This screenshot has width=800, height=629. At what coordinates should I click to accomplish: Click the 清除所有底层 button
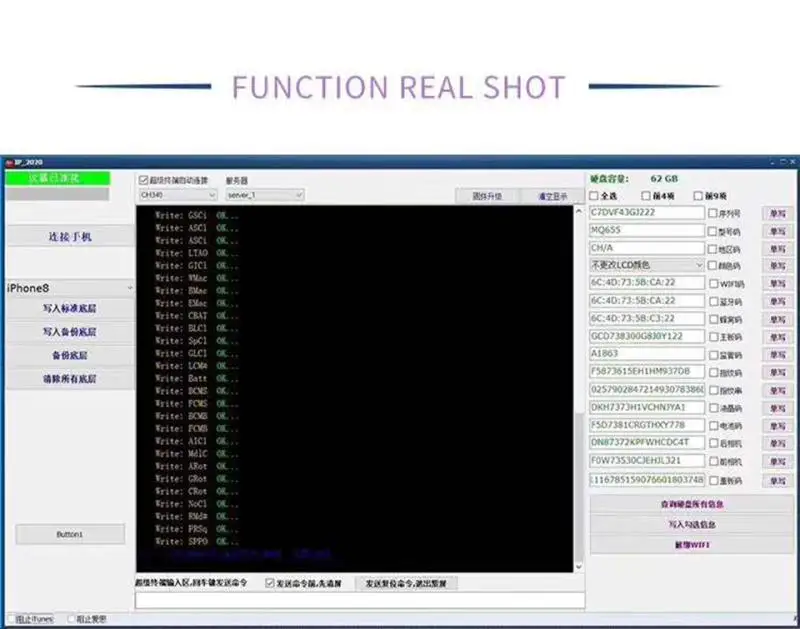70,379
